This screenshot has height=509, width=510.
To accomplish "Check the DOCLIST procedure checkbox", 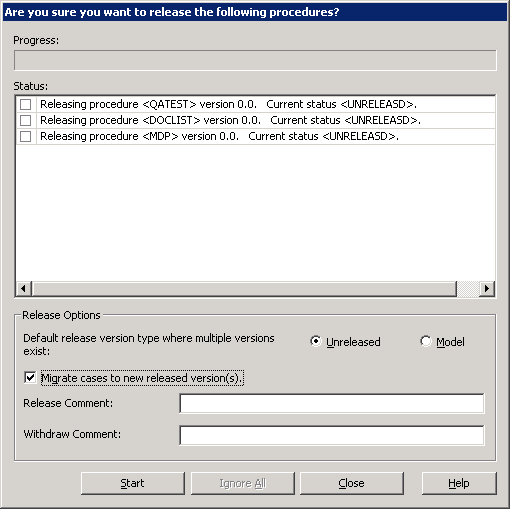I will pyautogui.click(x=25, y=120).
